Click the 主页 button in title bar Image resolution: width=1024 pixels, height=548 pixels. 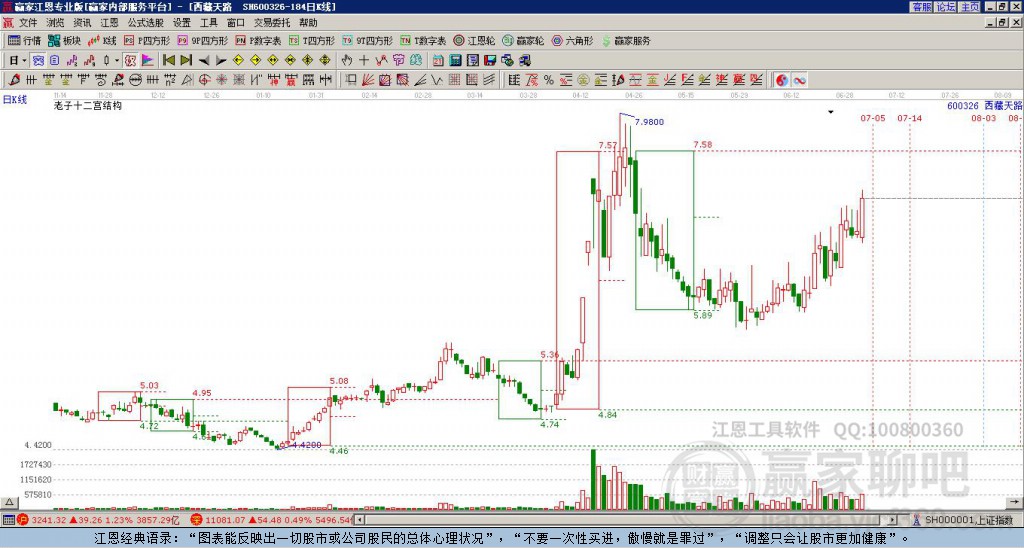pos(970,7)
